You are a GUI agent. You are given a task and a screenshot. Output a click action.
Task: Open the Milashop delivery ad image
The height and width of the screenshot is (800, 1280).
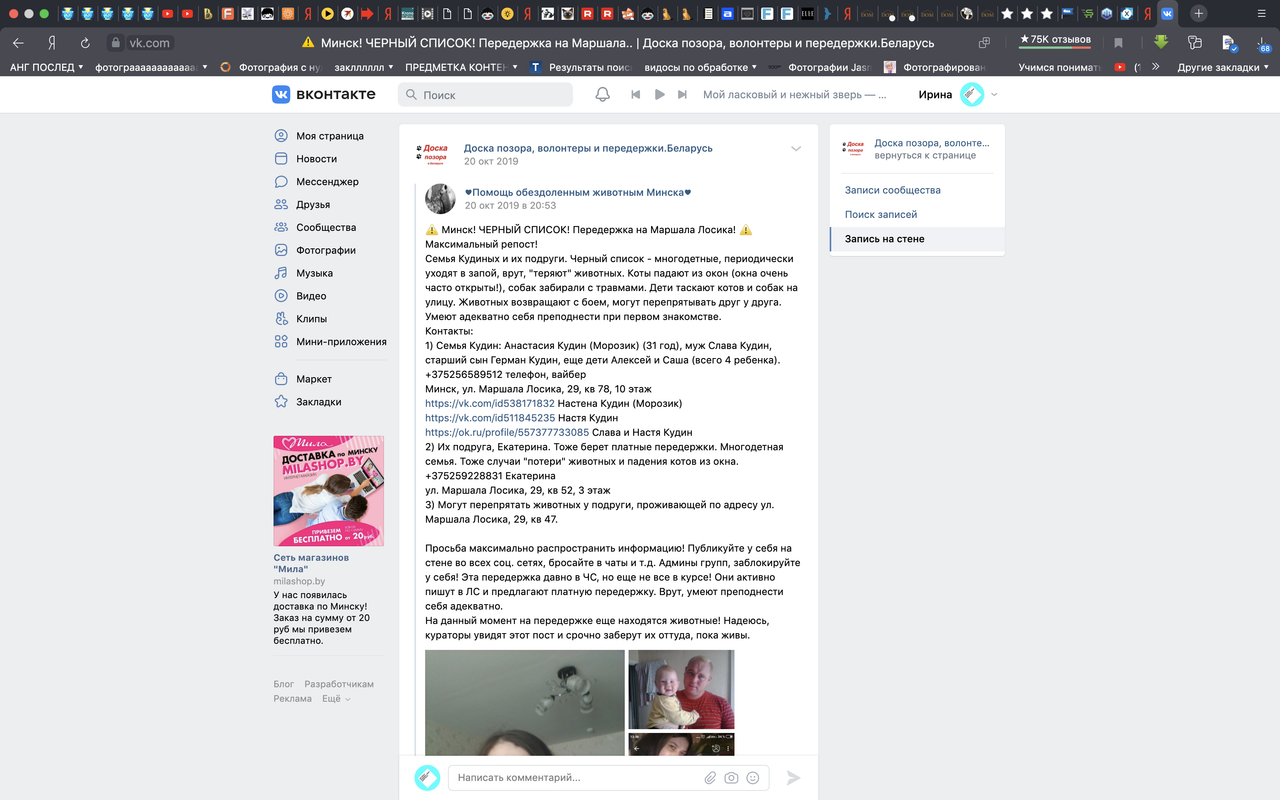[328, 490]
